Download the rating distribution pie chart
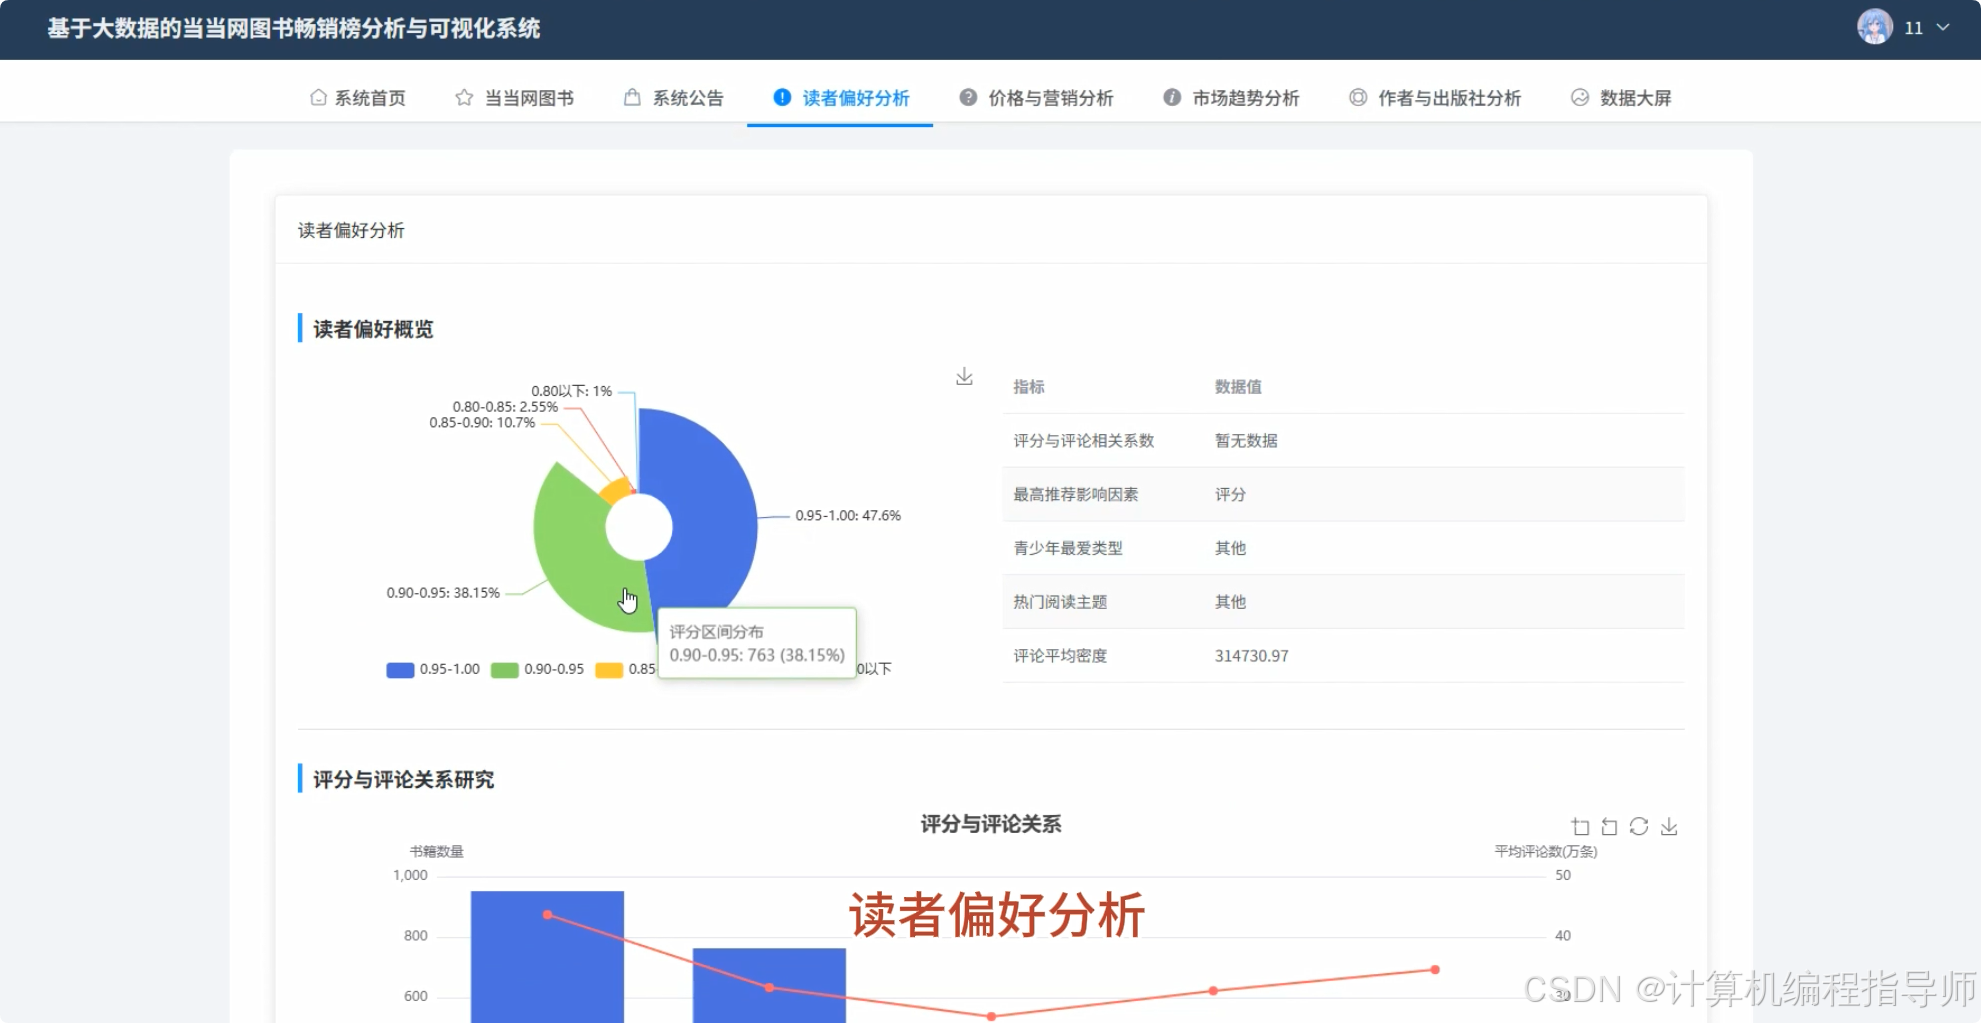Screen dimensions: 1981x1023 [x=964, y=377]
